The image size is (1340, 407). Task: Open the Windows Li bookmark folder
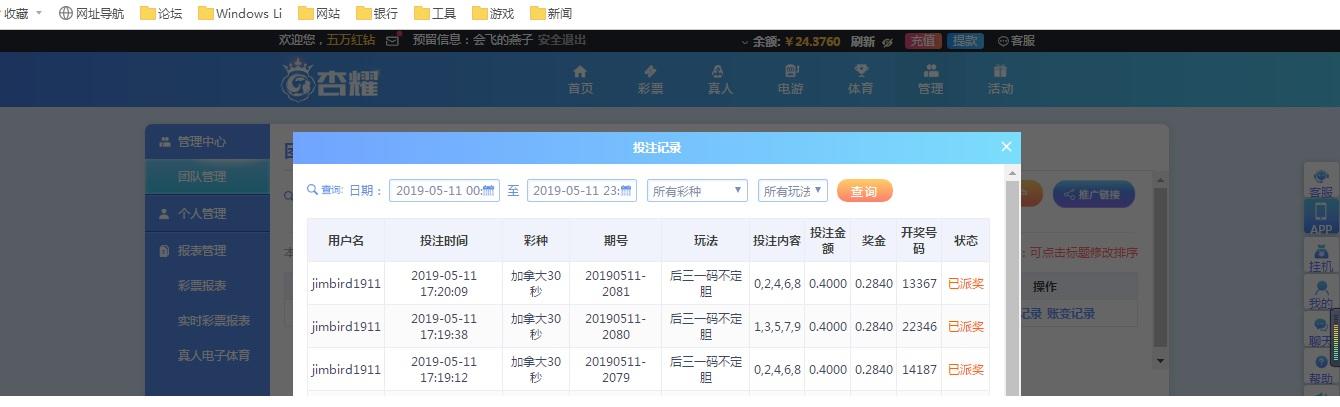(x=240, y=13)
